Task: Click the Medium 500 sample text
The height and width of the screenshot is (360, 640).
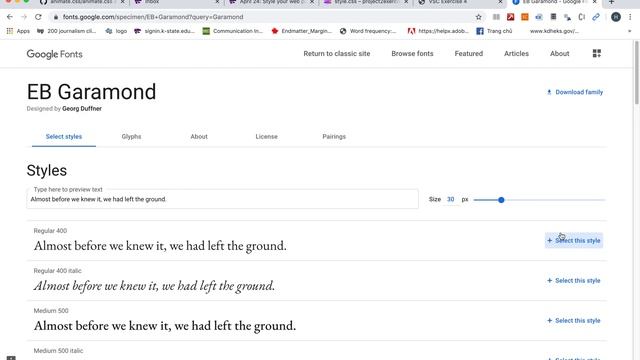Action: coord(165,326)
